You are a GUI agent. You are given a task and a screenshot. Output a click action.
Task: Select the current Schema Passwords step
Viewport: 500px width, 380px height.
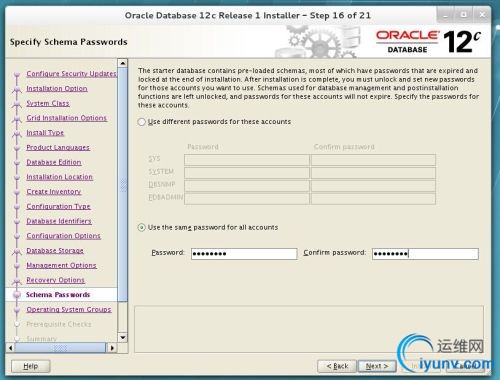point(58,295)
